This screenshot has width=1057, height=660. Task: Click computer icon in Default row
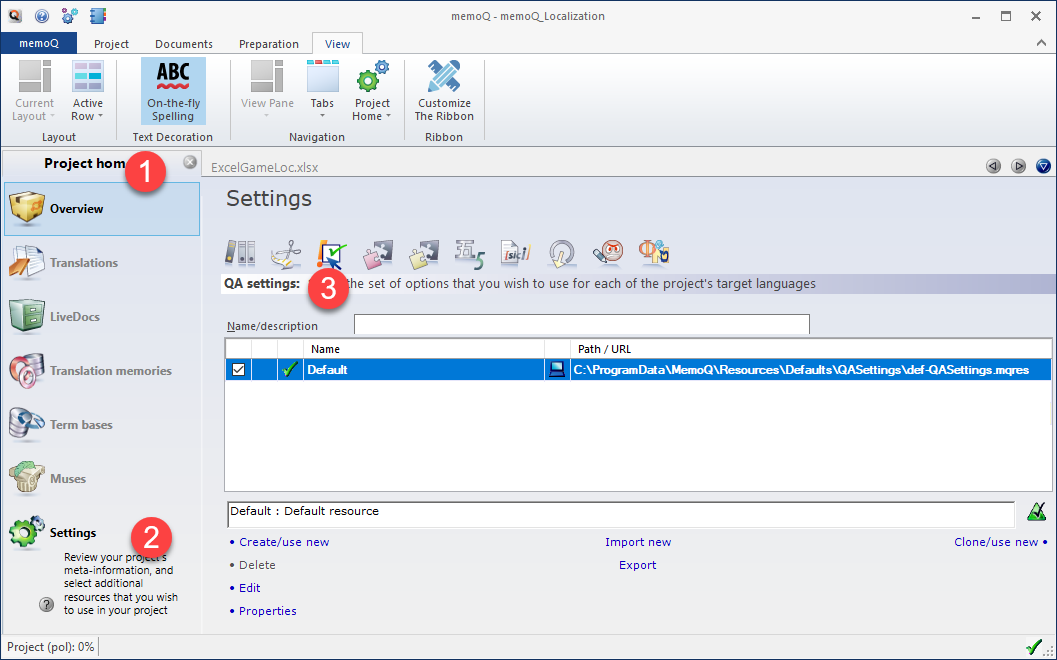coord(557,369)
